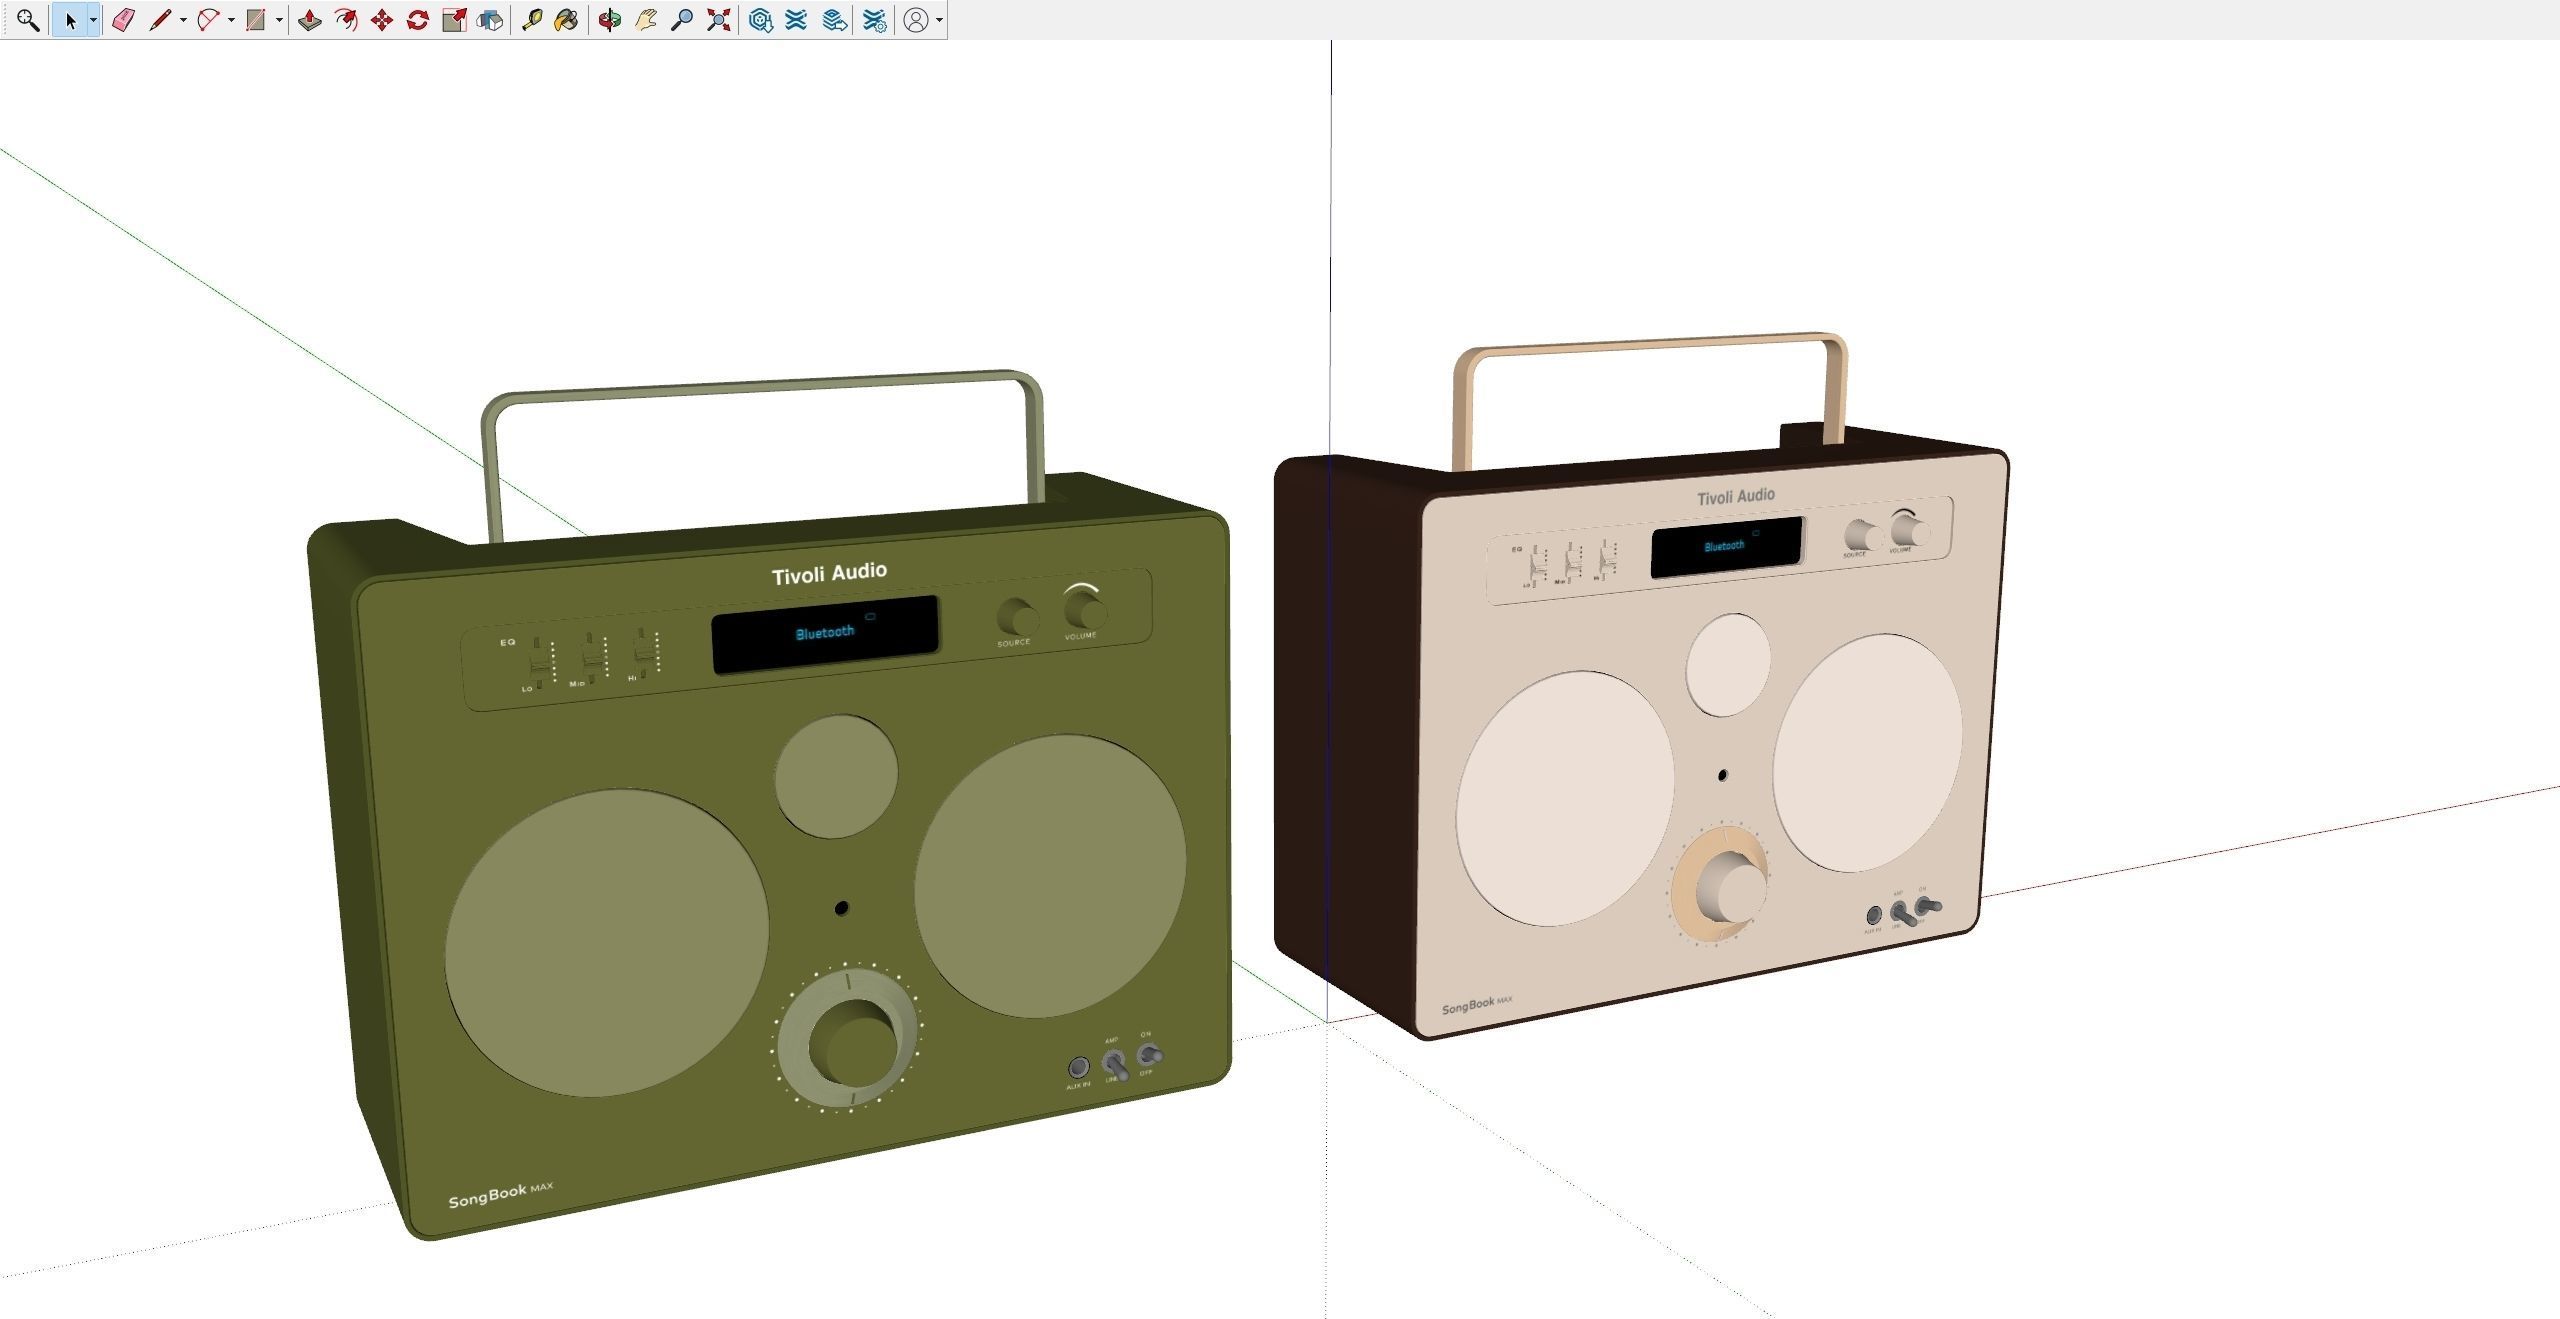Click the SongBook MAX label on cream radio
2560x1319 pixels.
coord(1476,1005)
